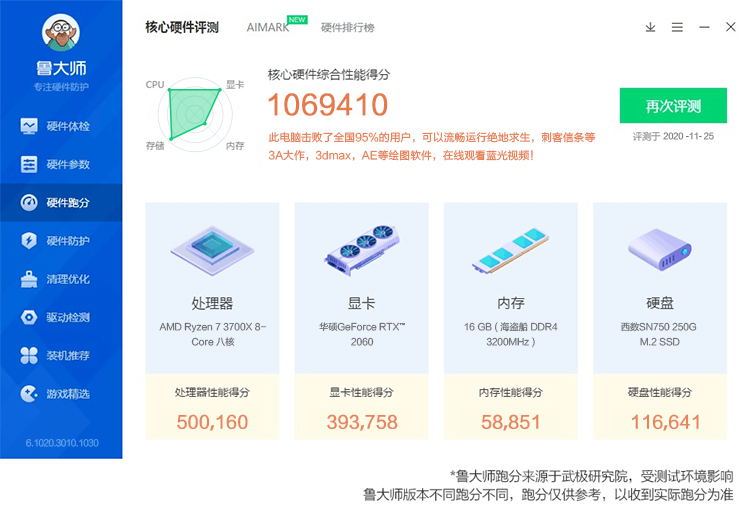Switch to 硬件排行榜 tab
750x515 pixels.
347,28
